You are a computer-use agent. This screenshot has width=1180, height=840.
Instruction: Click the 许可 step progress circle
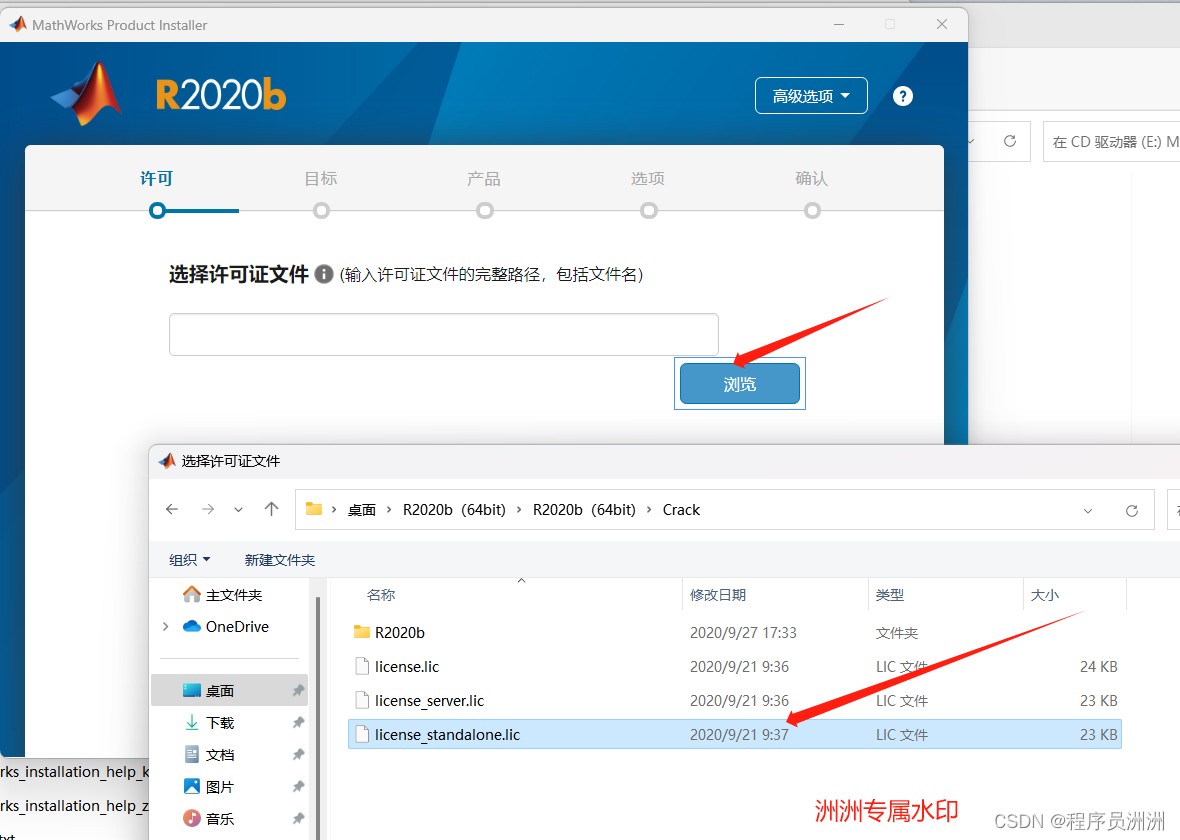pos(157,211)
